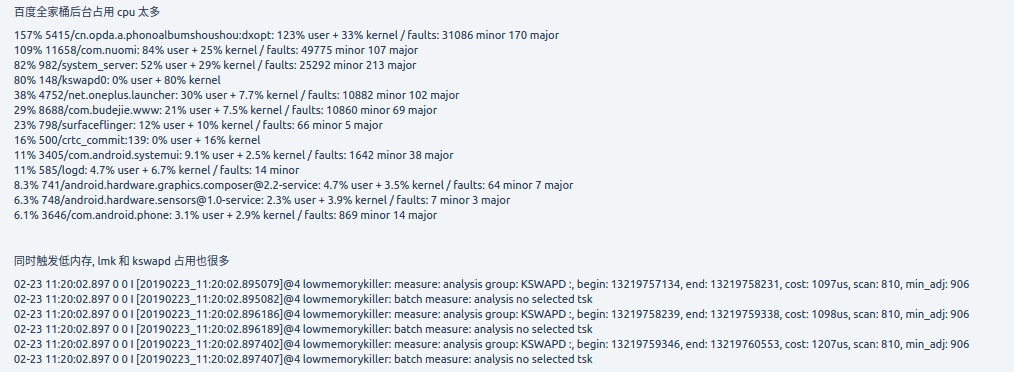The image size is (1014, 372).
Task: Select the log line with cost 1207us
Action: [491, 344]
